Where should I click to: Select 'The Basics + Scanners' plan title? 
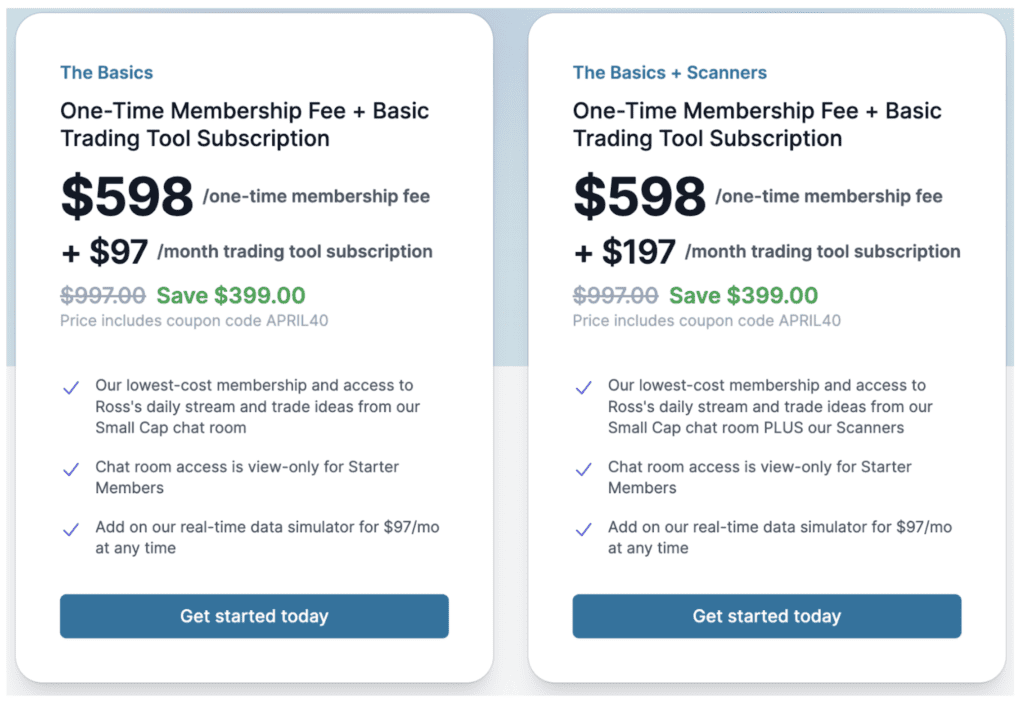[669, 73]
